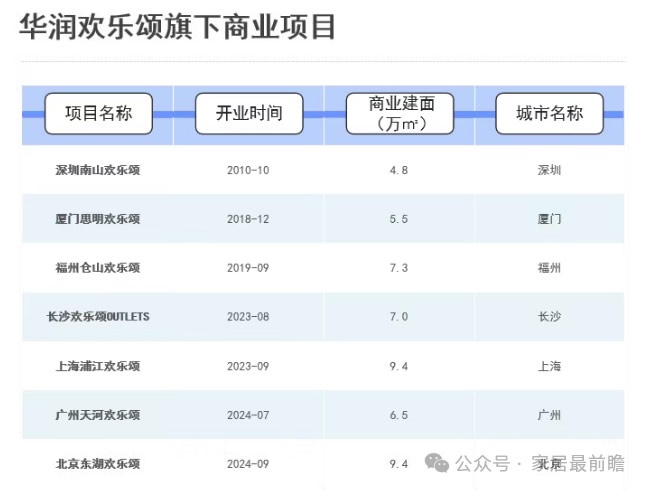Select project name 广州天河欢乐颂
Viewport: 646px width, 490px height.
click(98, 415)
